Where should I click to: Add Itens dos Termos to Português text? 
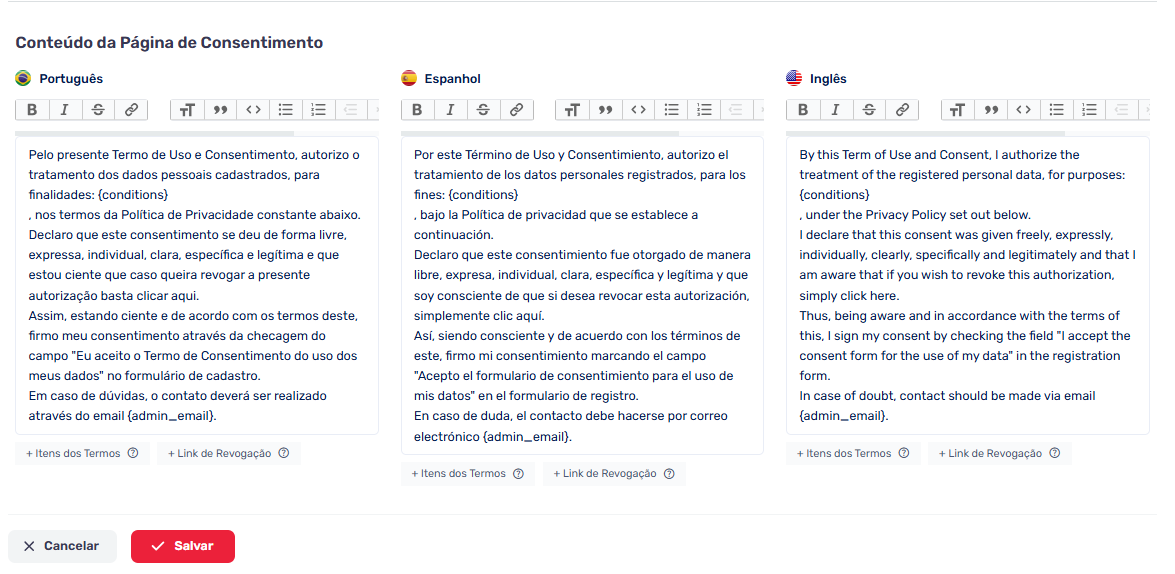click(82, 454)
